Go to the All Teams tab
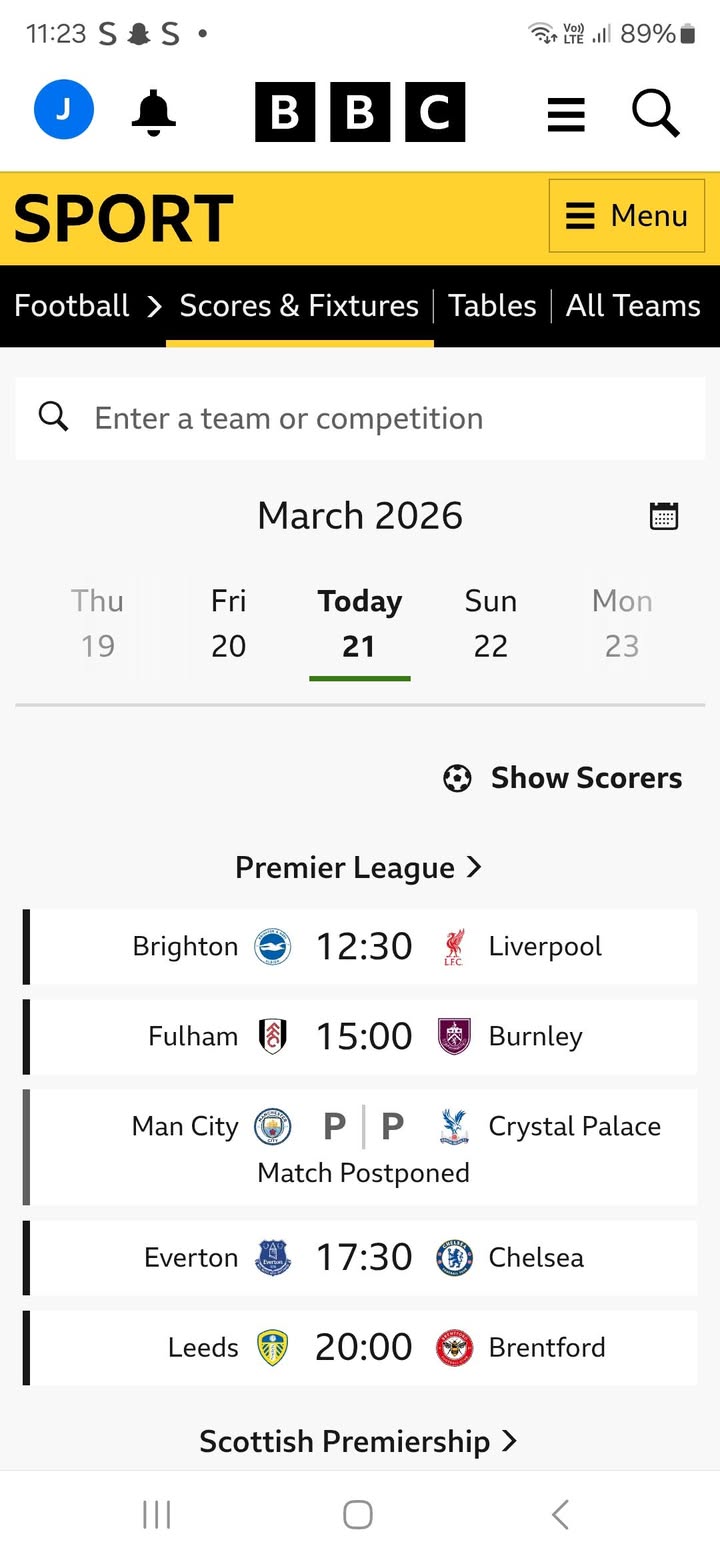This screenshot has height=1560, width=720. 633,306
